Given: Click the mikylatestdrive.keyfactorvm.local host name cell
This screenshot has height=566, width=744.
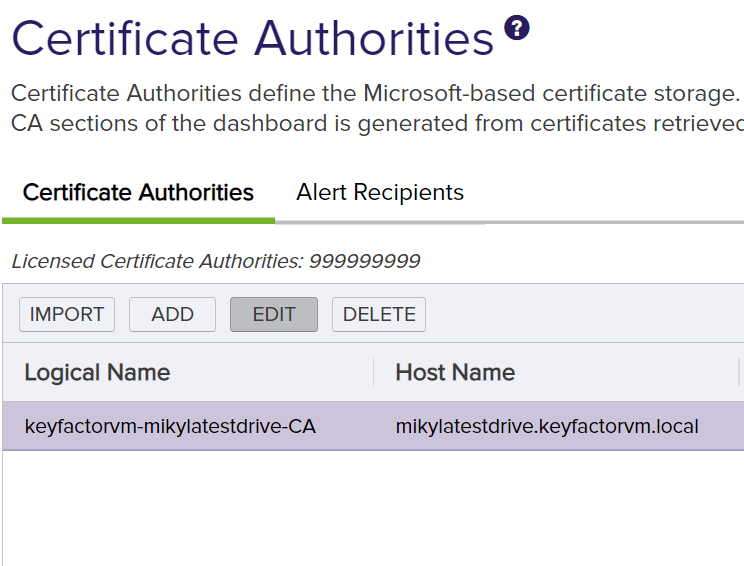Looking at the screenshot, I should (546, 427).
